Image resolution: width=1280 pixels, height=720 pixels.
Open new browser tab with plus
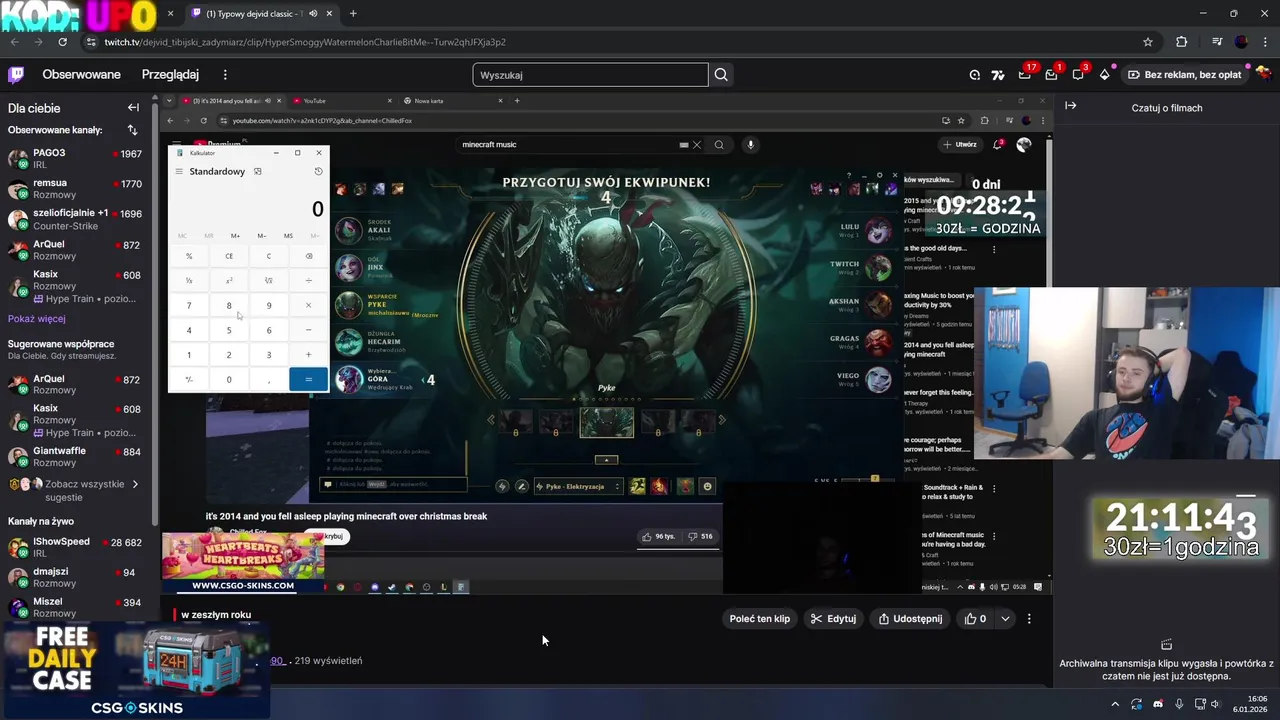pyautogui.click(x=353, y=14)
